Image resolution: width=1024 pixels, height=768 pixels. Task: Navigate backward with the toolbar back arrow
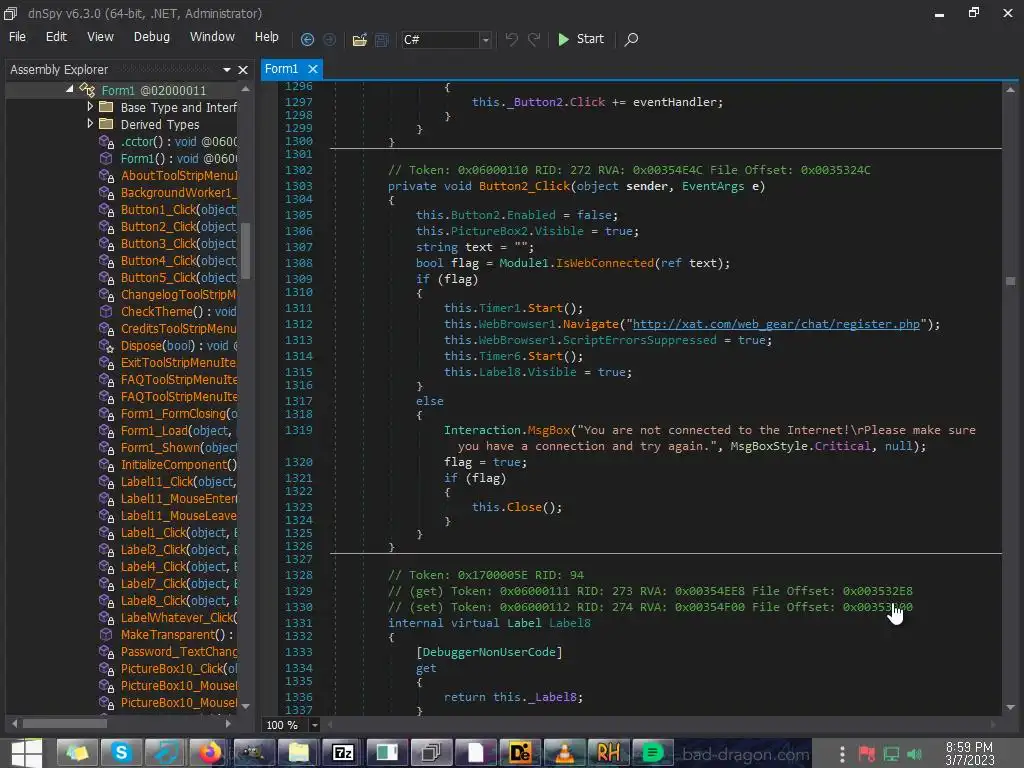point(307,39)
